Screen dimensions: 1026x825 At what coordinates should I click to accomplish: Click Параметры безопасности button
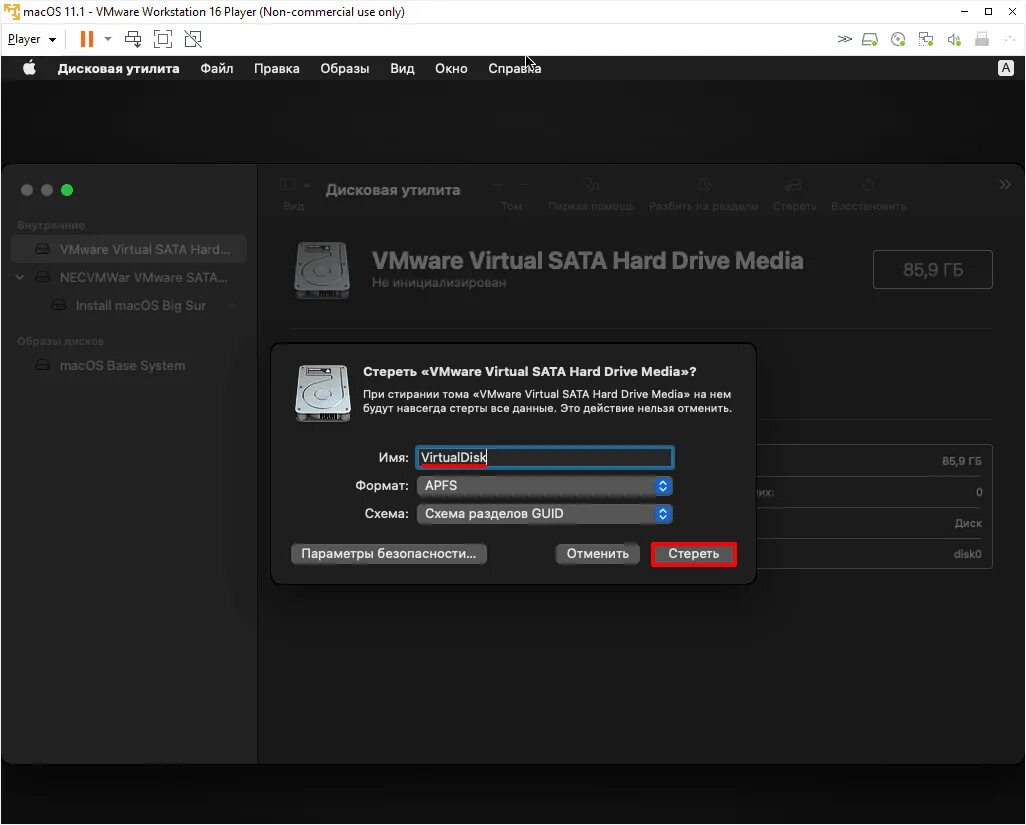[x=389, y=553]
